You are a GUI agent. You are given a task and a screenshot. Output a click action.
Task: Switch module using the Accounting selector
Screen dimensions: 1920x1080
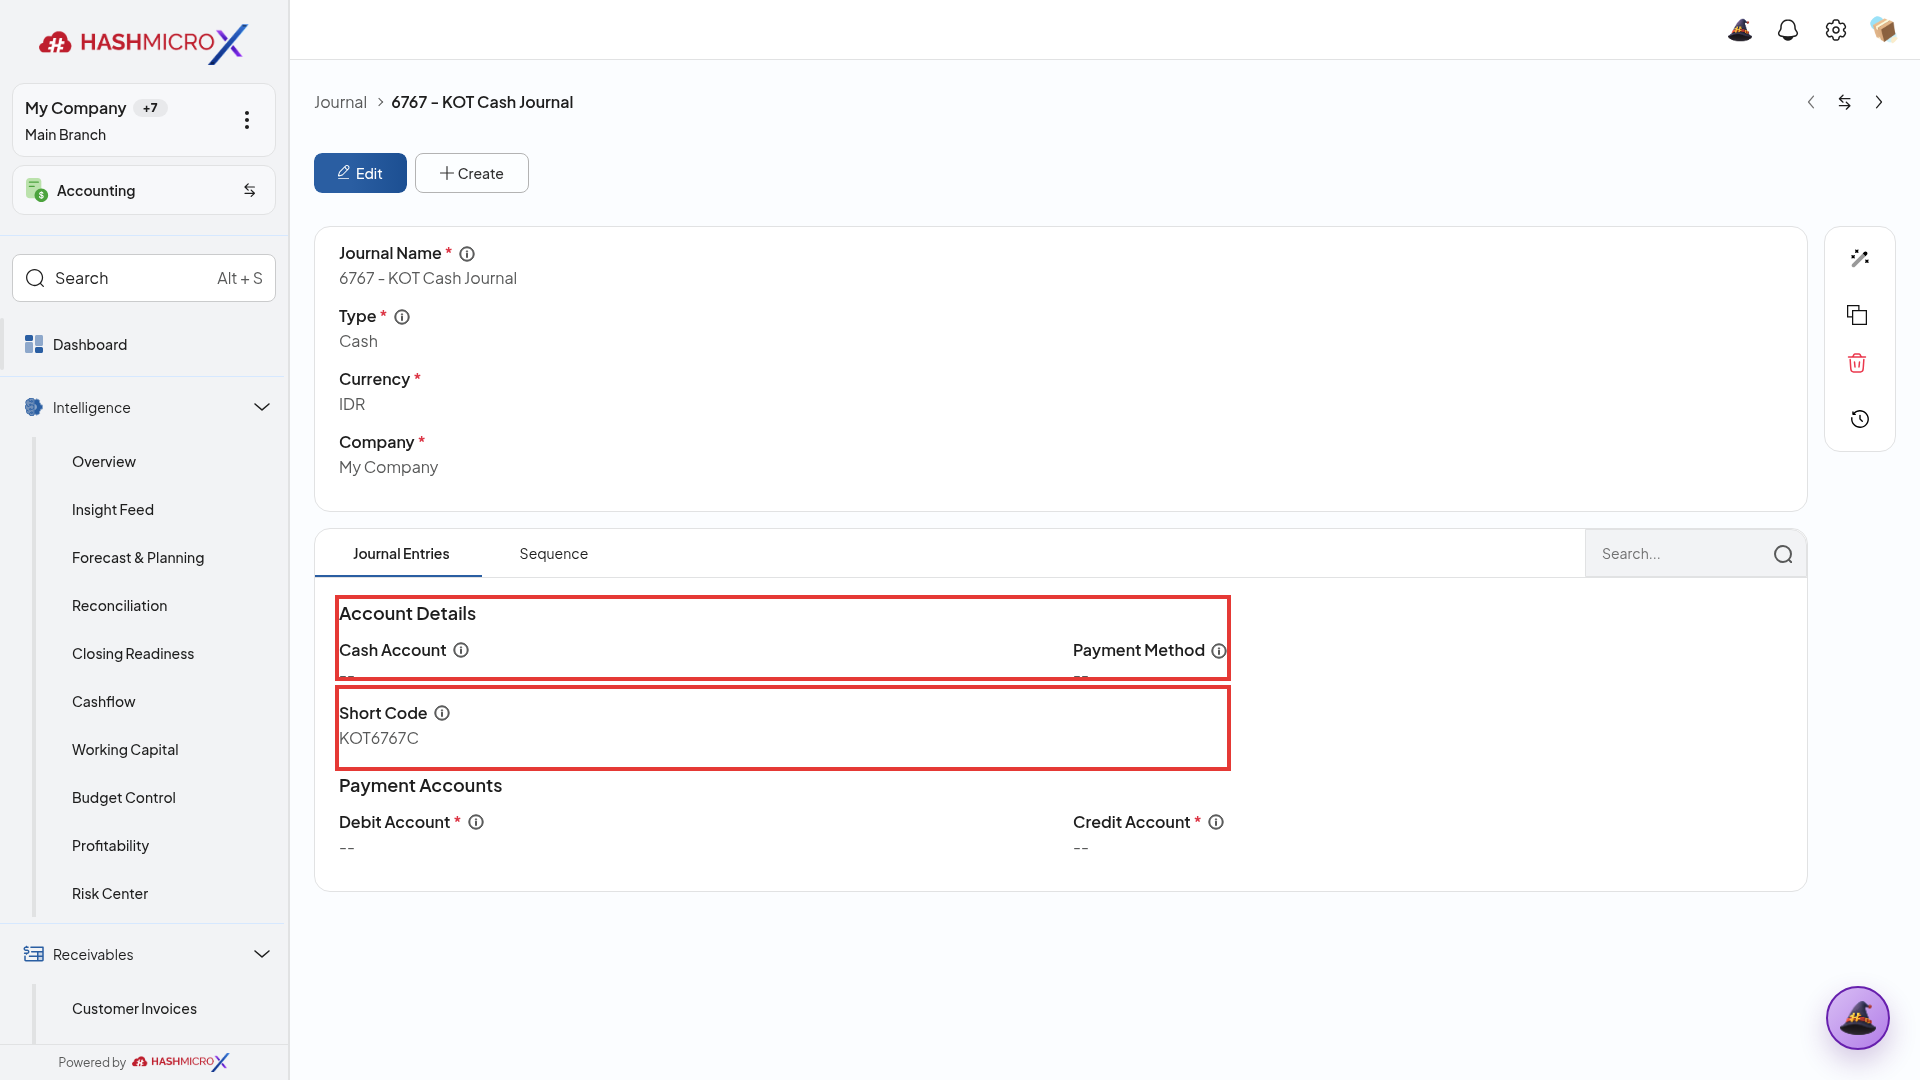coord(144,190)
